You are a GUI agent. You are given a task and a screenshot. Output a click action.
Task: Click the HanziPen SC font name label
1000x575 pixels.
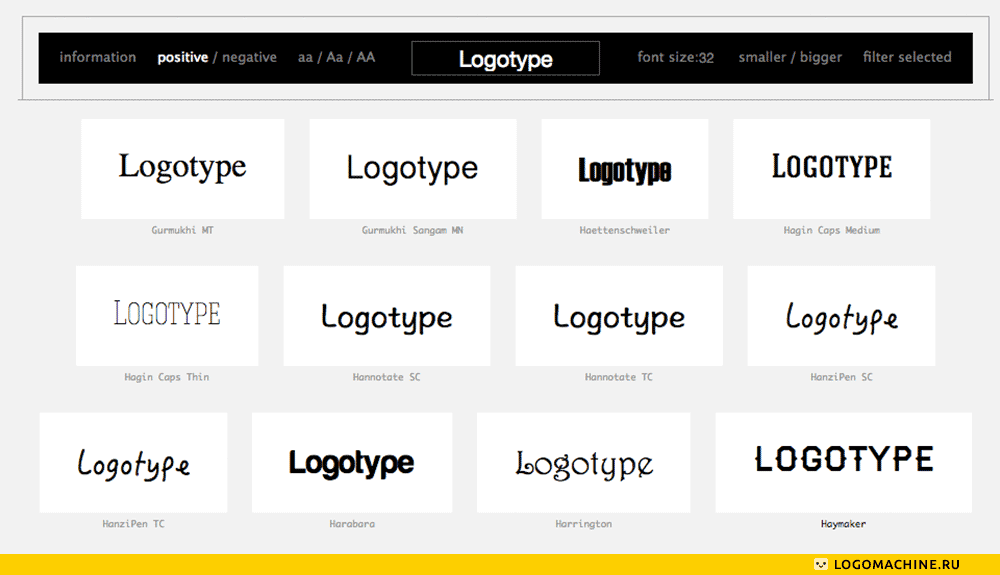(x=841, y=377)
